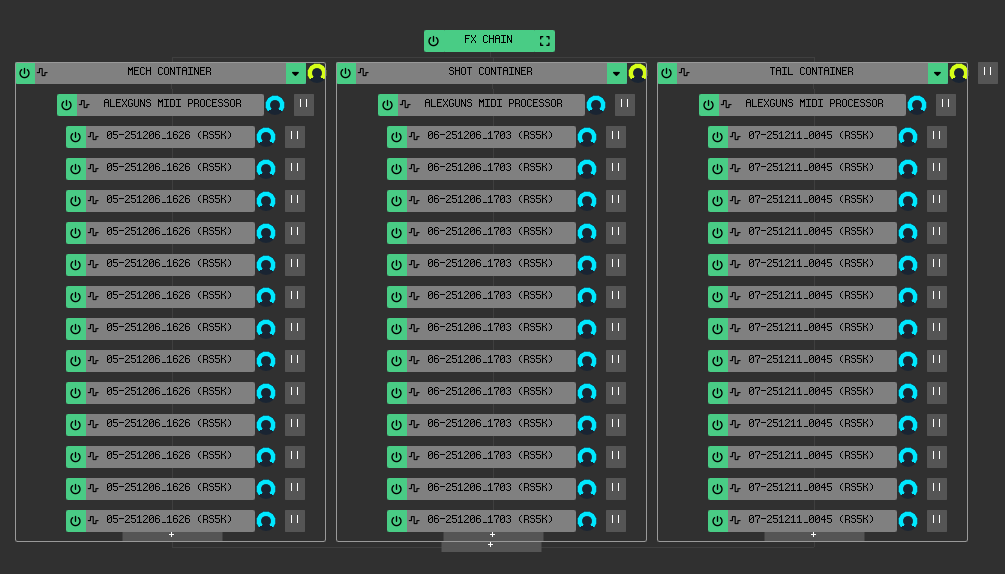Add FX via plus at Mech Container bottom
Screen dimensions: 1005x574
click(x=172, y=535)
